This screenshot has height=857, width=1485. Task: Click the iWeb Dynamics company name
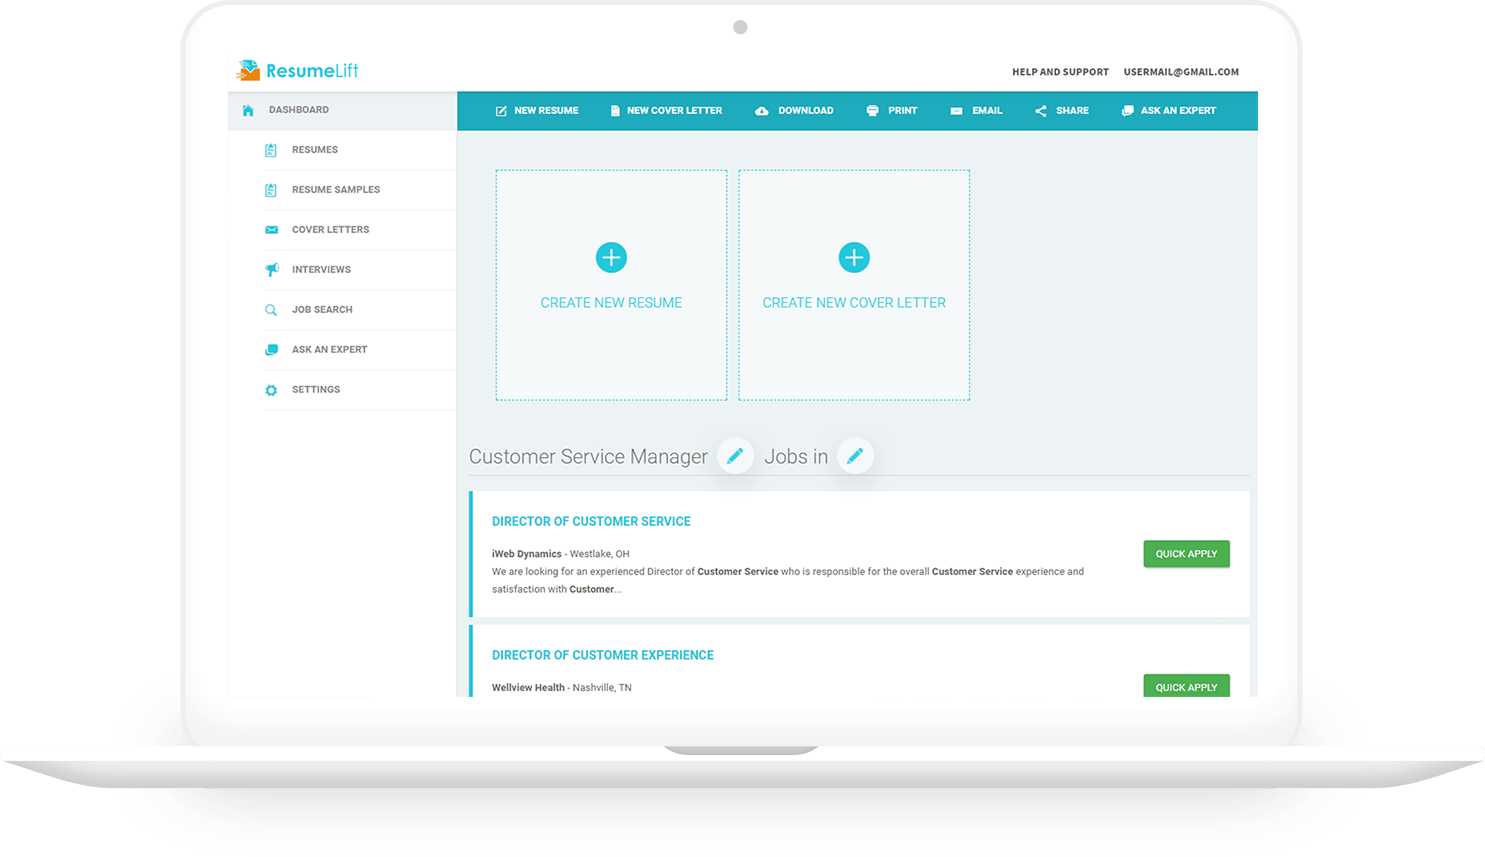pos(526,554)
